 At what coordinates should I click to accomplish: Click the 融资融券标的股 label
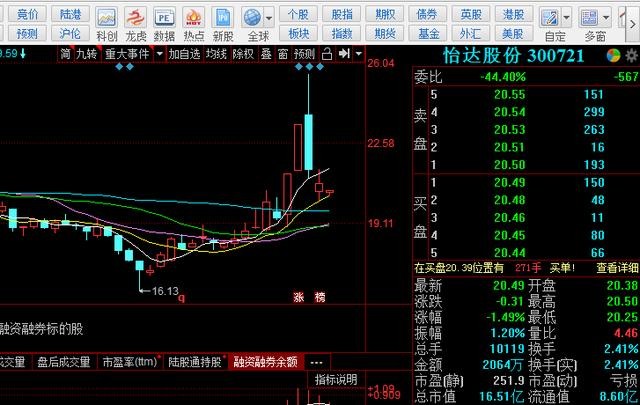(41, 329)
